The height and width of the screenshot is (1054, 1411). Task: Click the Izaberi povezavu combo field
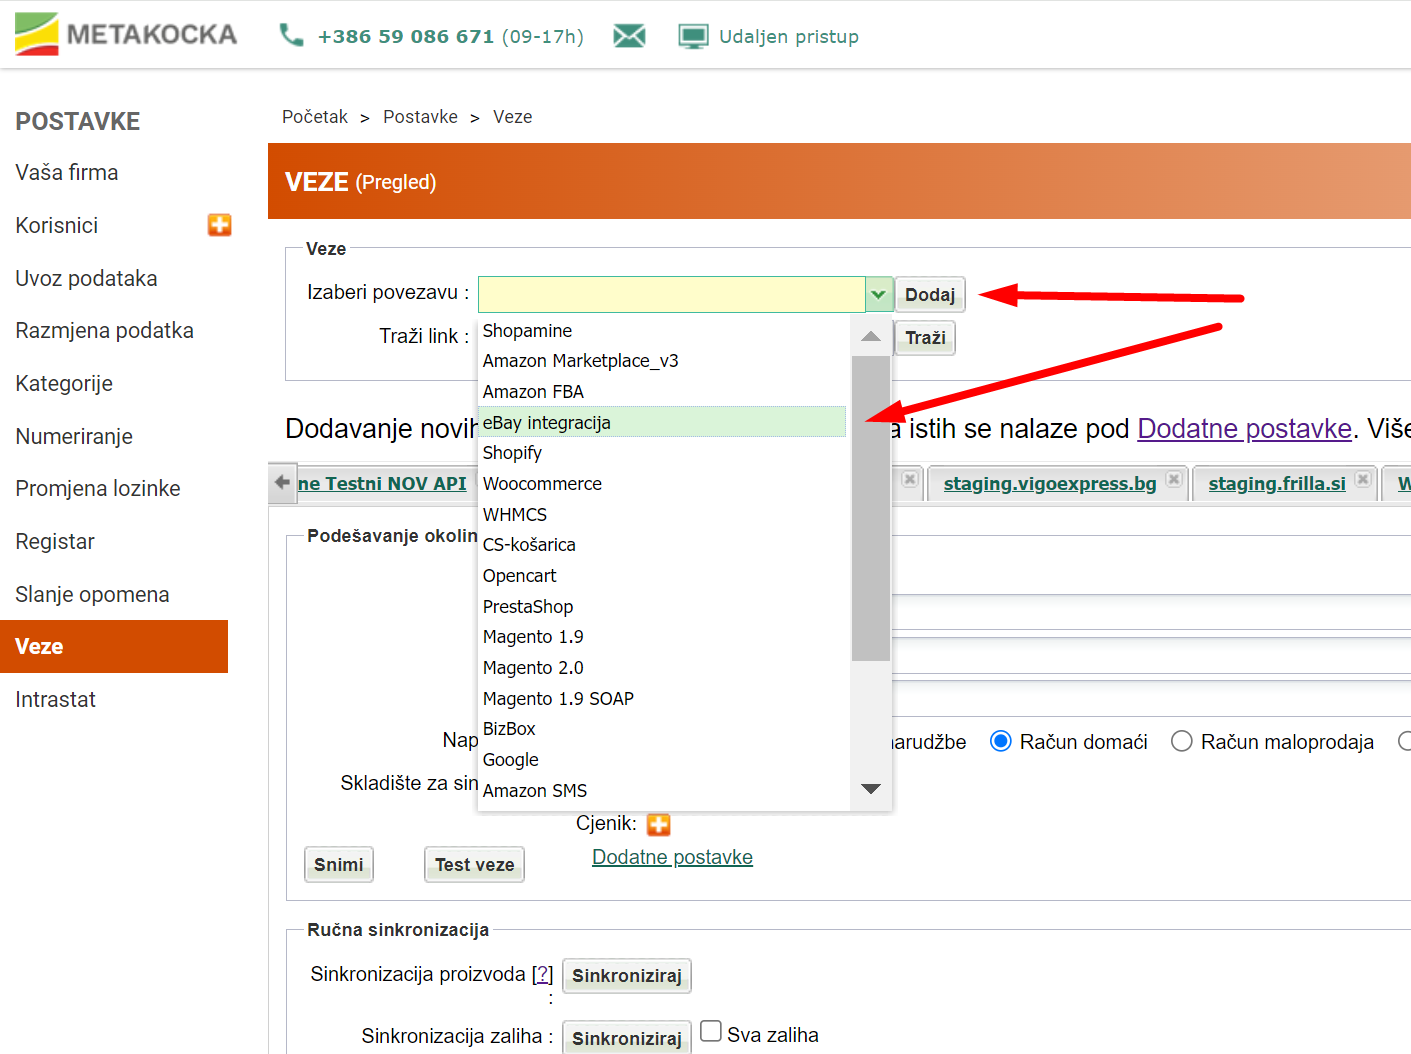click(x=672, y=294)
